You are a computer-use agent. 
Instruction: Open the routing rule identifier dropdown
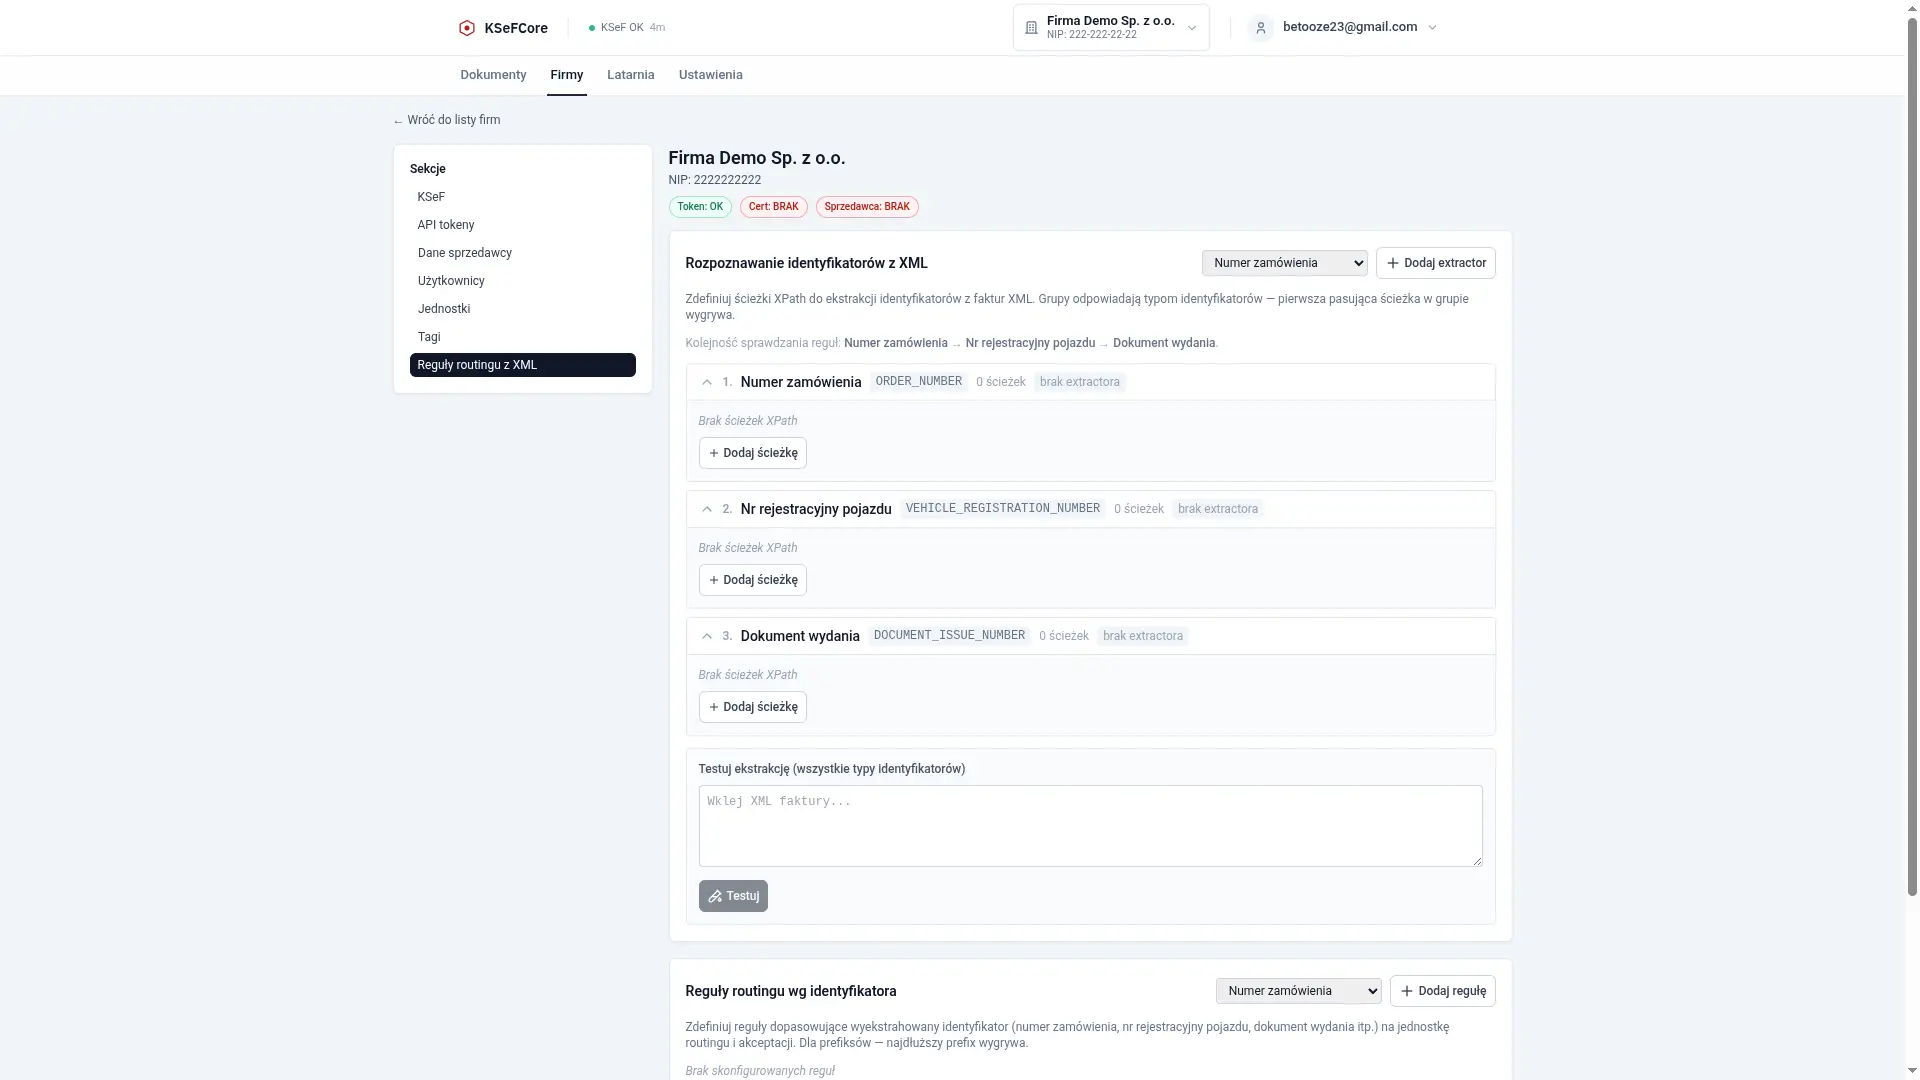click(1298, 991)
